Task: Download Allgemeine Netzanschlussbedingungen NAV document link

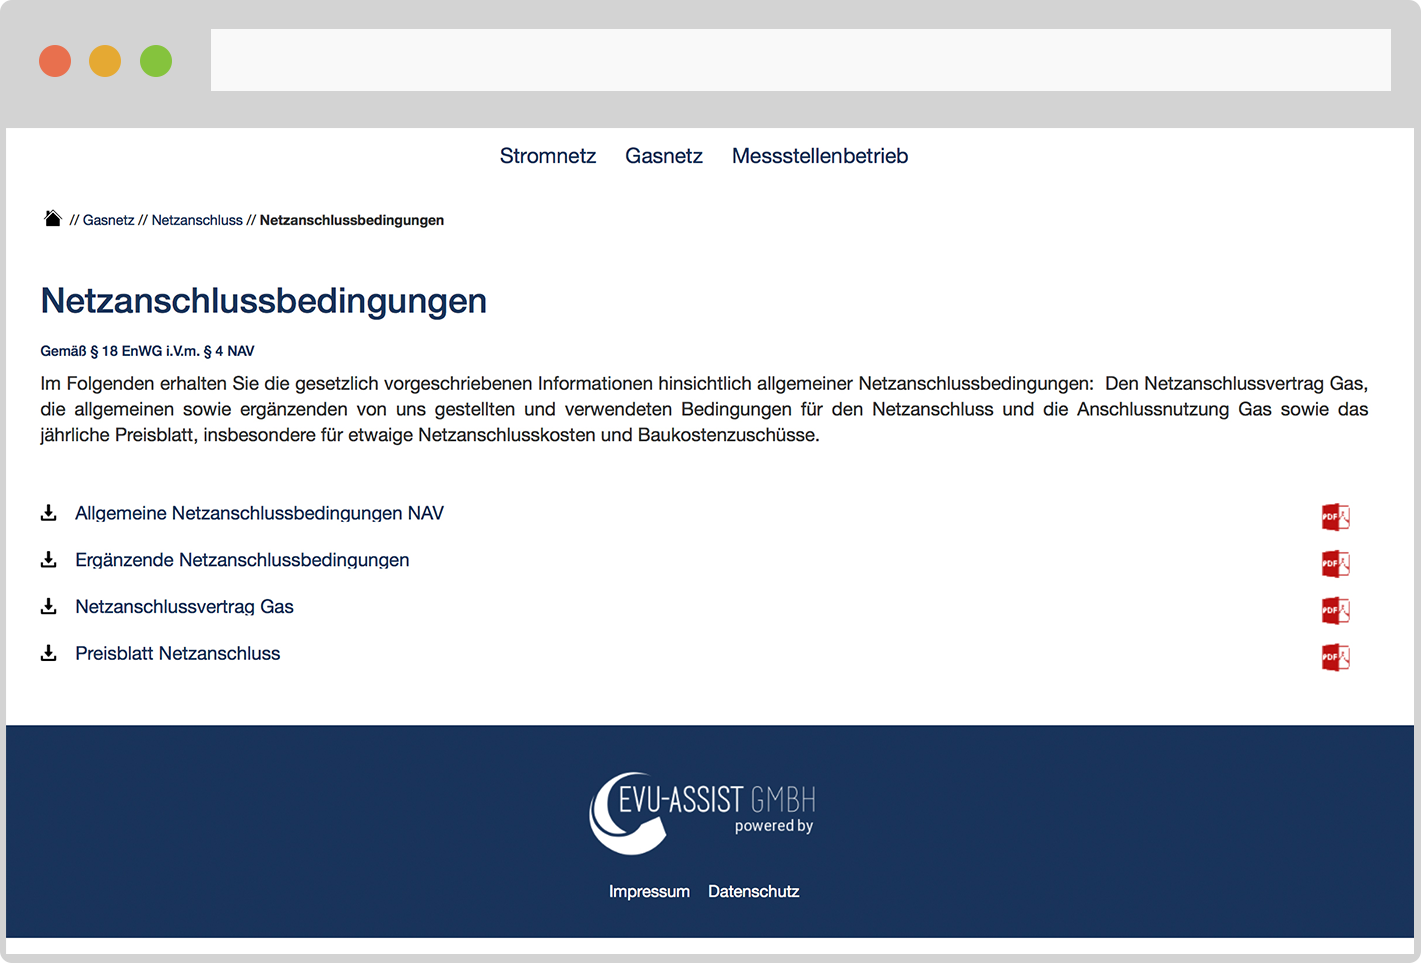Action: [259, 513]
